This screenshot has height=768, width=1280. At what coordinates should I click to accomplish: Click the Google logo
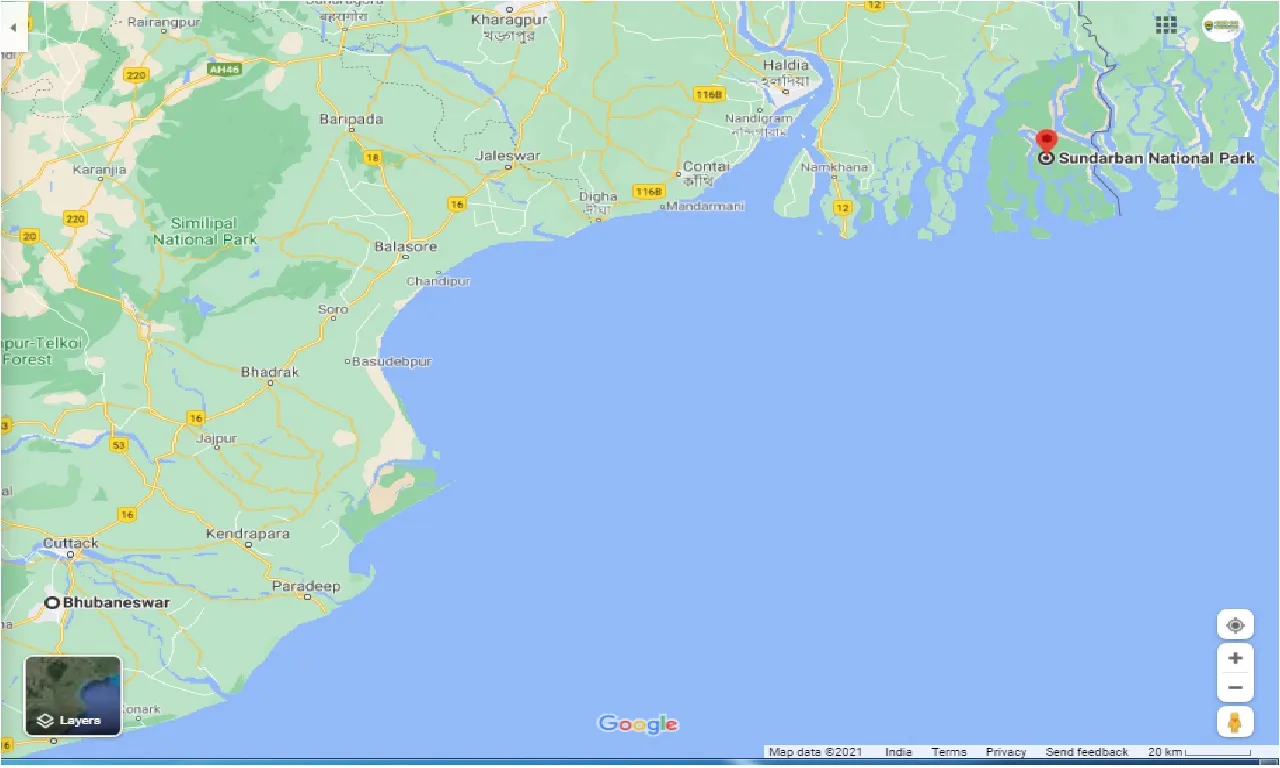pos(637,723)
